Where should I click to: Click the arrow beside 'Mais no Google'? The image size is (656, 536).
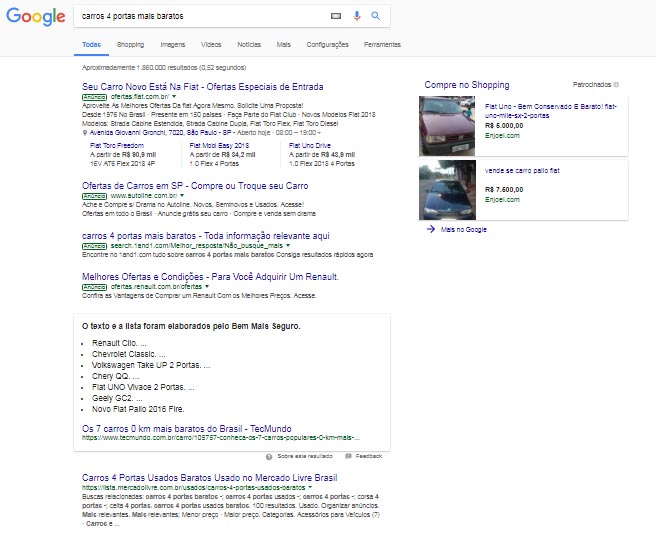tap(431, 229)
